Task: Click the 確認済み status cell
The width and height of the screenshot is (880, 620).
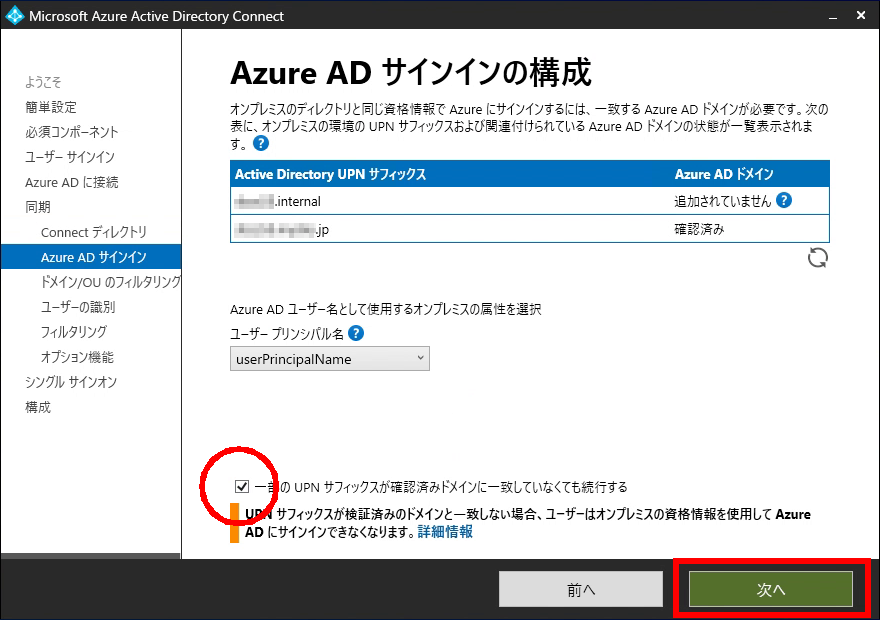Action: tap(699, 229)
